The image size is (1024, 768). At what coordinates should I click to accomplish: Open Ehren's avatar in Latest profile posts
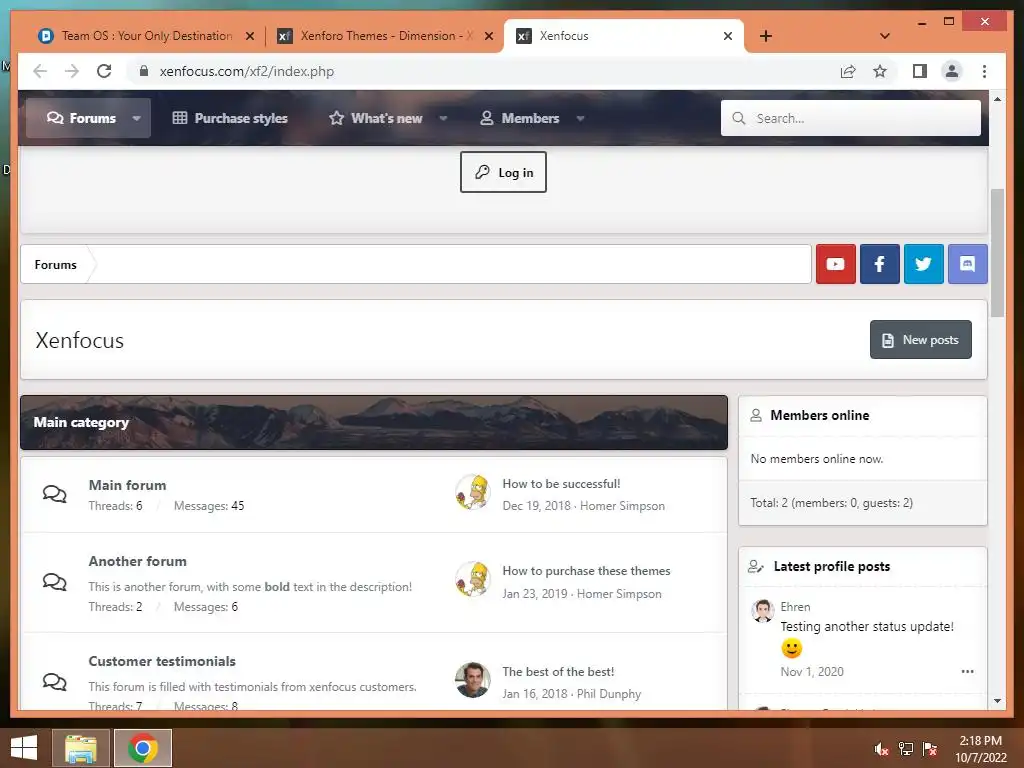pyautogui.click(x=762, y=611)
